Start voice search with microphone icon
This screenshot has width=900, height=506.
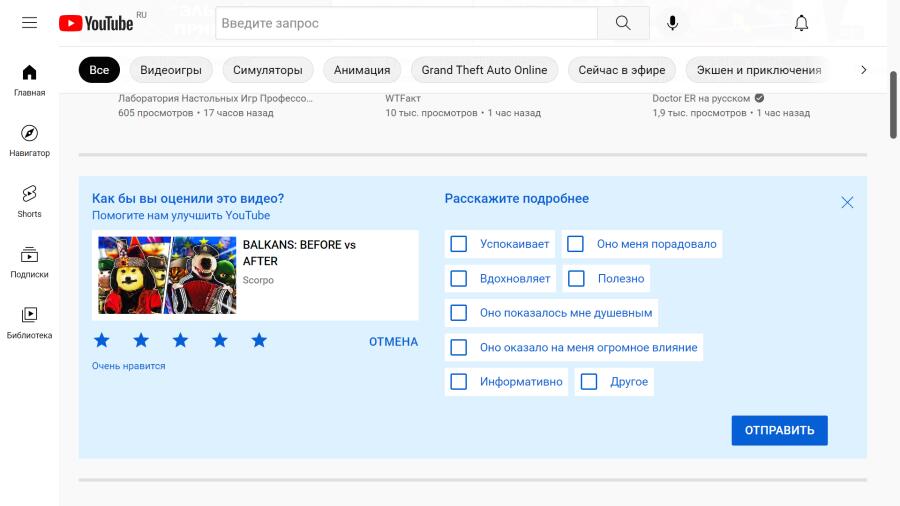point(672,23)
